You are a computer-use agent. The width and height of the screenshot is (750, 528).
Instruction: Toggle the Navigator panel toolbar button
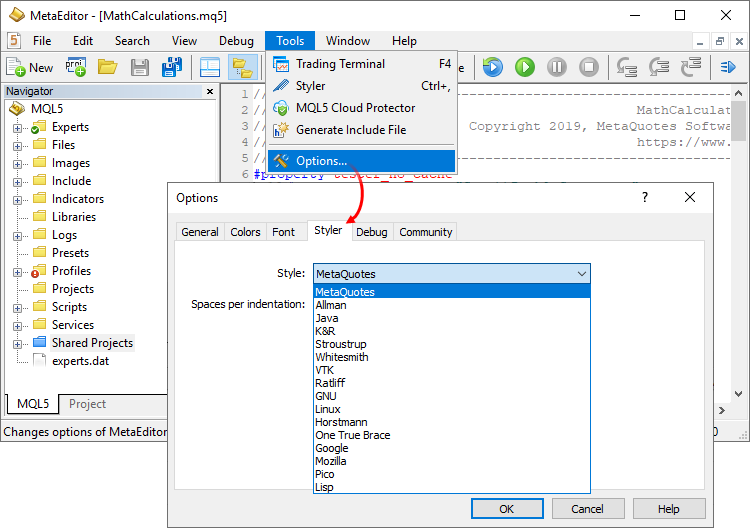click(241, 67)
